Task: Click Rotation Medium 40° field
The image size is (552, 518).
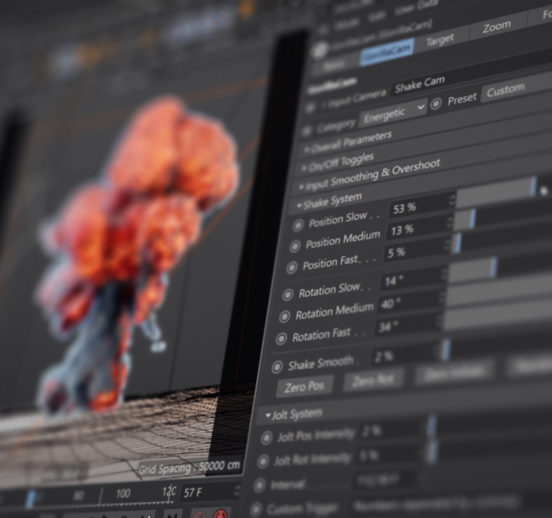Action: coord(408,302)
